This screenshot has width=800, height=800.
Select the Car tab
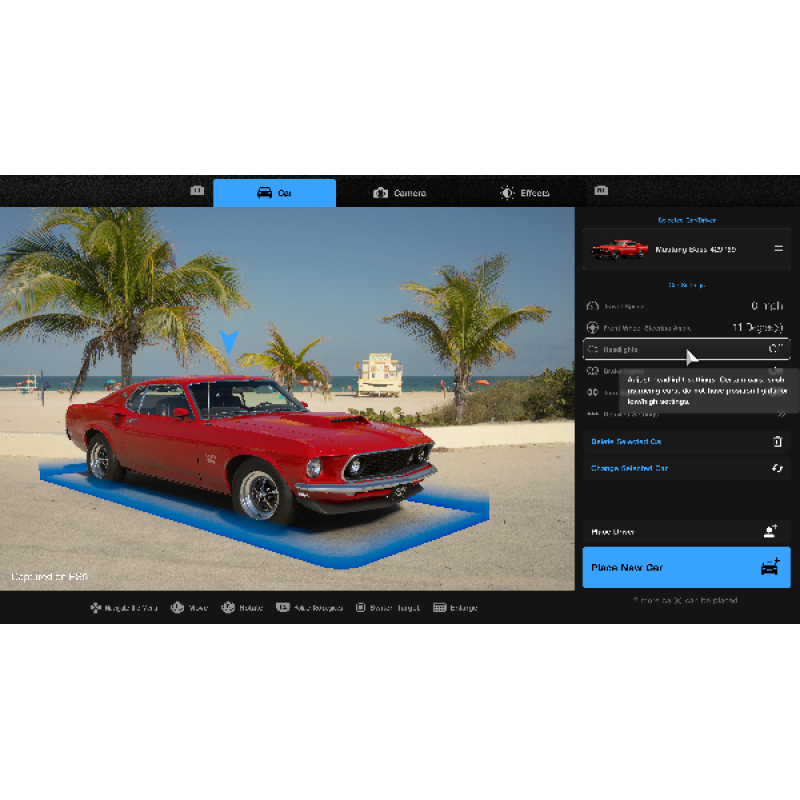coord(275,193)
